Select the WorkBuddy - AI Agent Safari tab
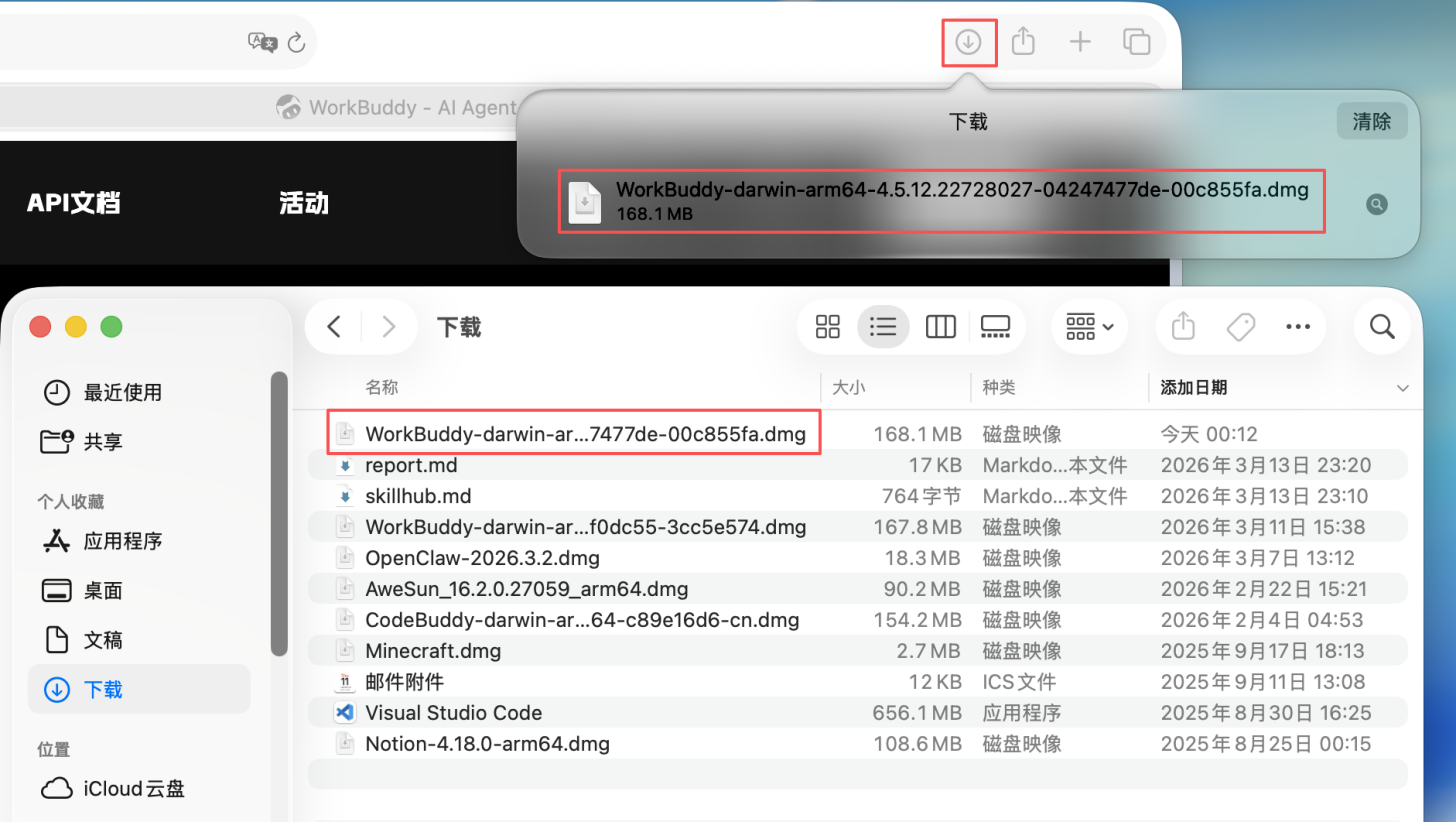Viewport: 1456px width, 822px height. point(398,107)
